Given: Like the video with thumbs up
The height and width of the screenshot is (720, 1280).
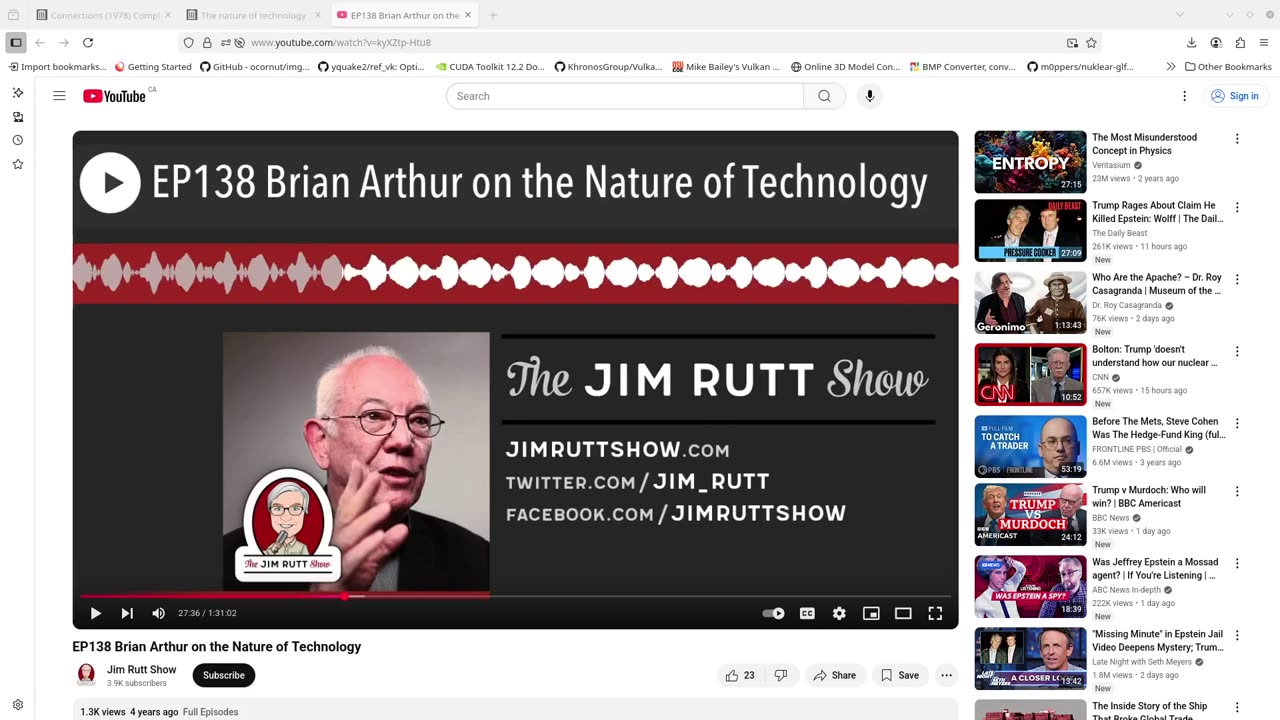Looking at the screenshot, I should [x=739, y=675].
